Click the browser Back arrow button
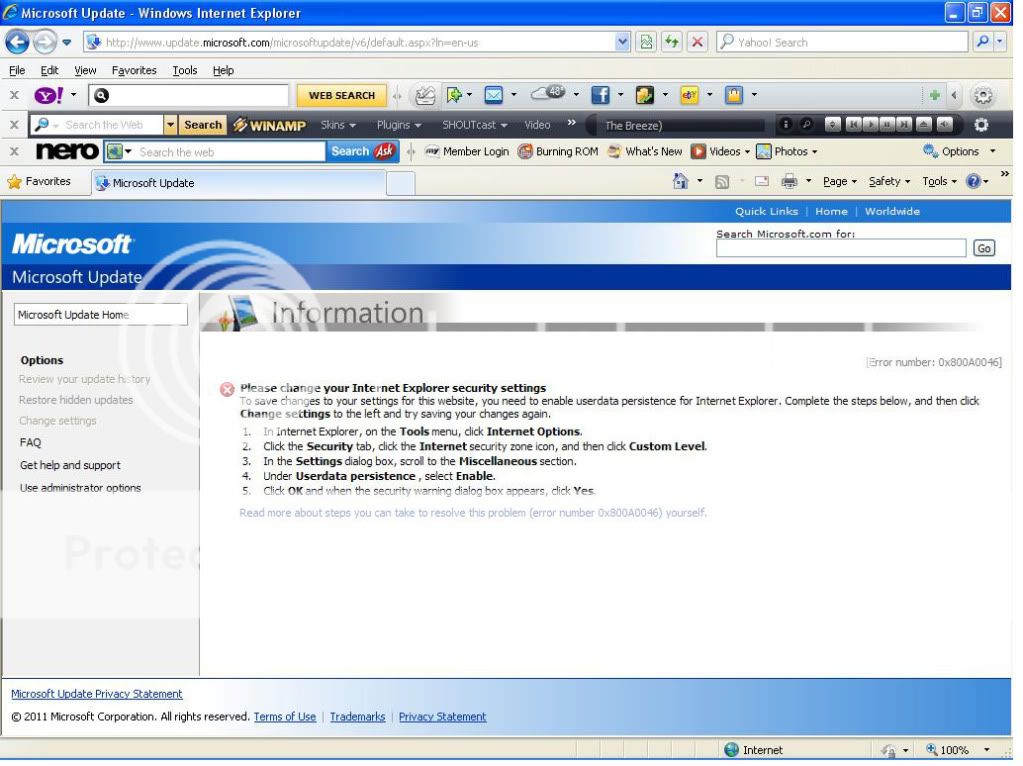 tap(17, 42)
